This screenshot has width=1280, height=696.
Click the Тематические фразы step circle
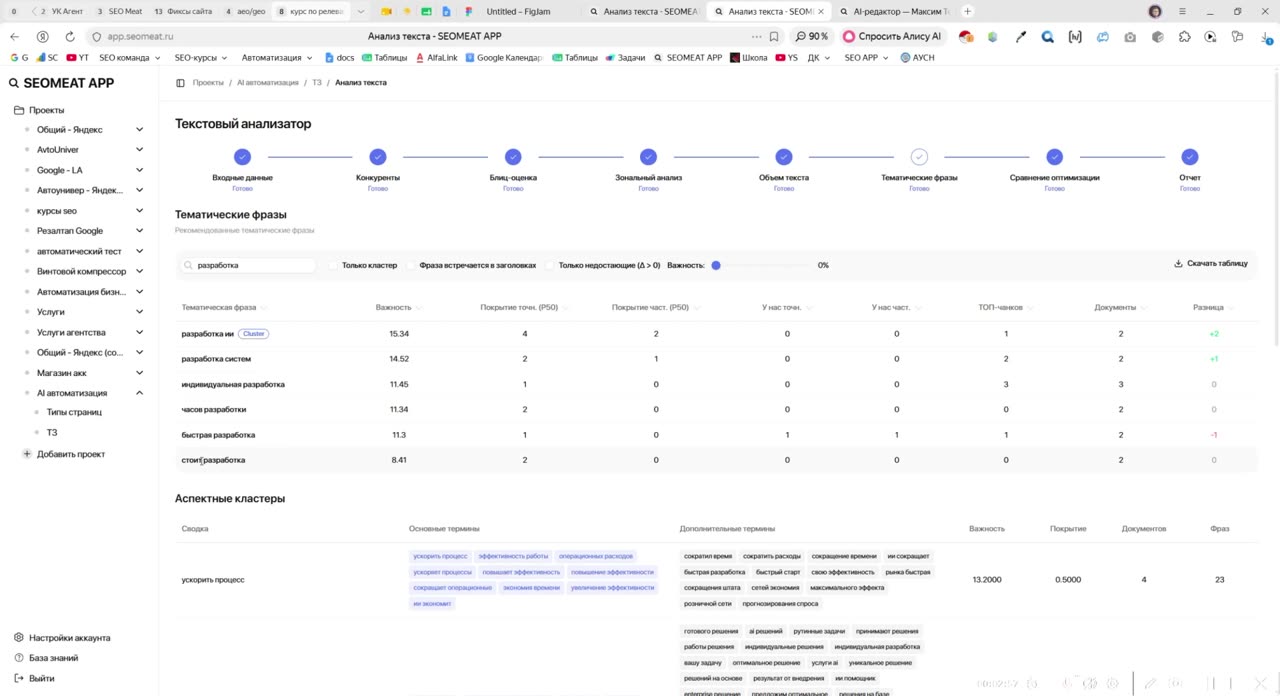pyautogui.click(x=919, y=157)
